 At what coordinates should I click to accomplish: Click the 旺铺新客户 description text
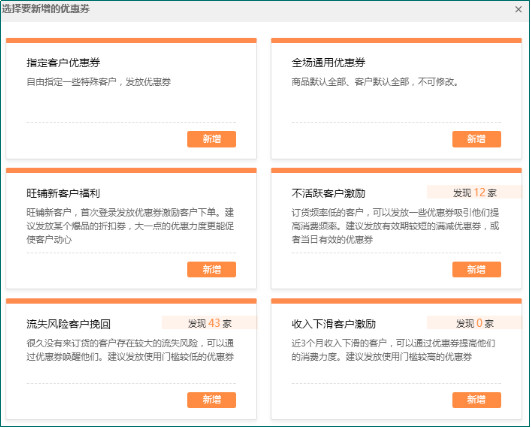click(x=130, y=226)
